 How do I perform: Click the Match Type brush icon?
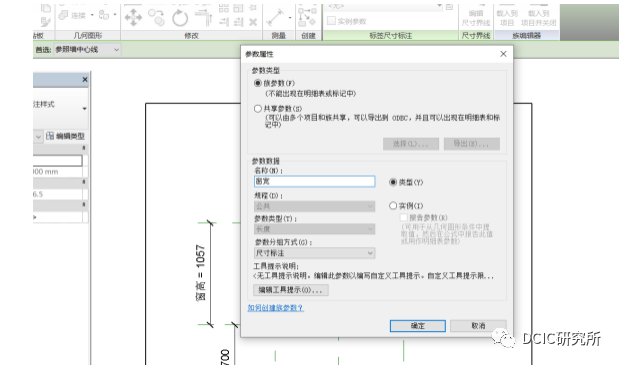point(46,22)
